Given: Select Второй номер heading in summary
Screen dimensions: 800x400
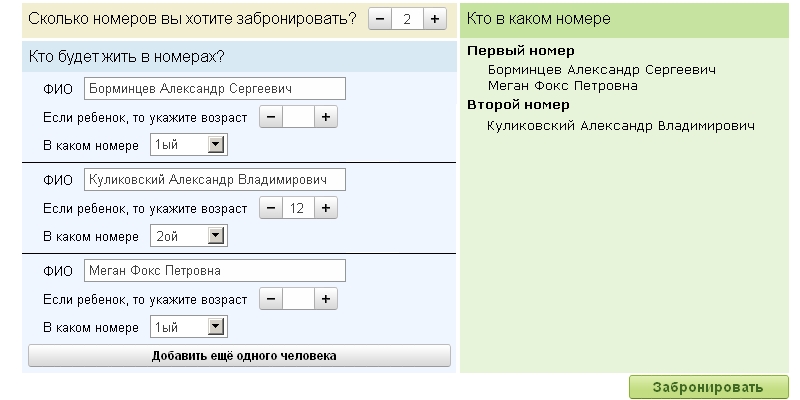Looking at the screenshot, I should tap(517, 104).
